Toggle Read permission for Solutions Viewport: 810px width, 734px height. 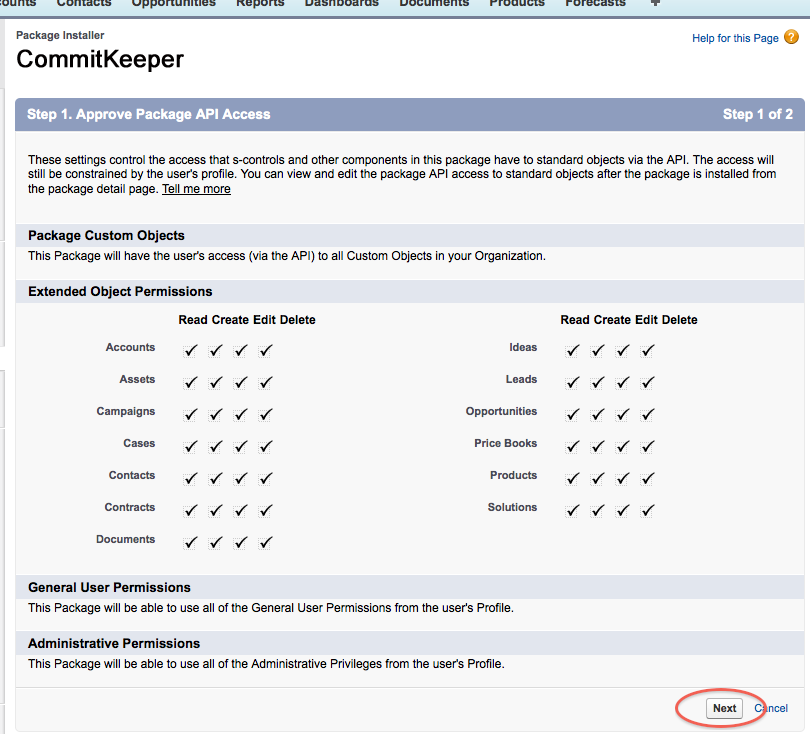[x=572, y=510]
